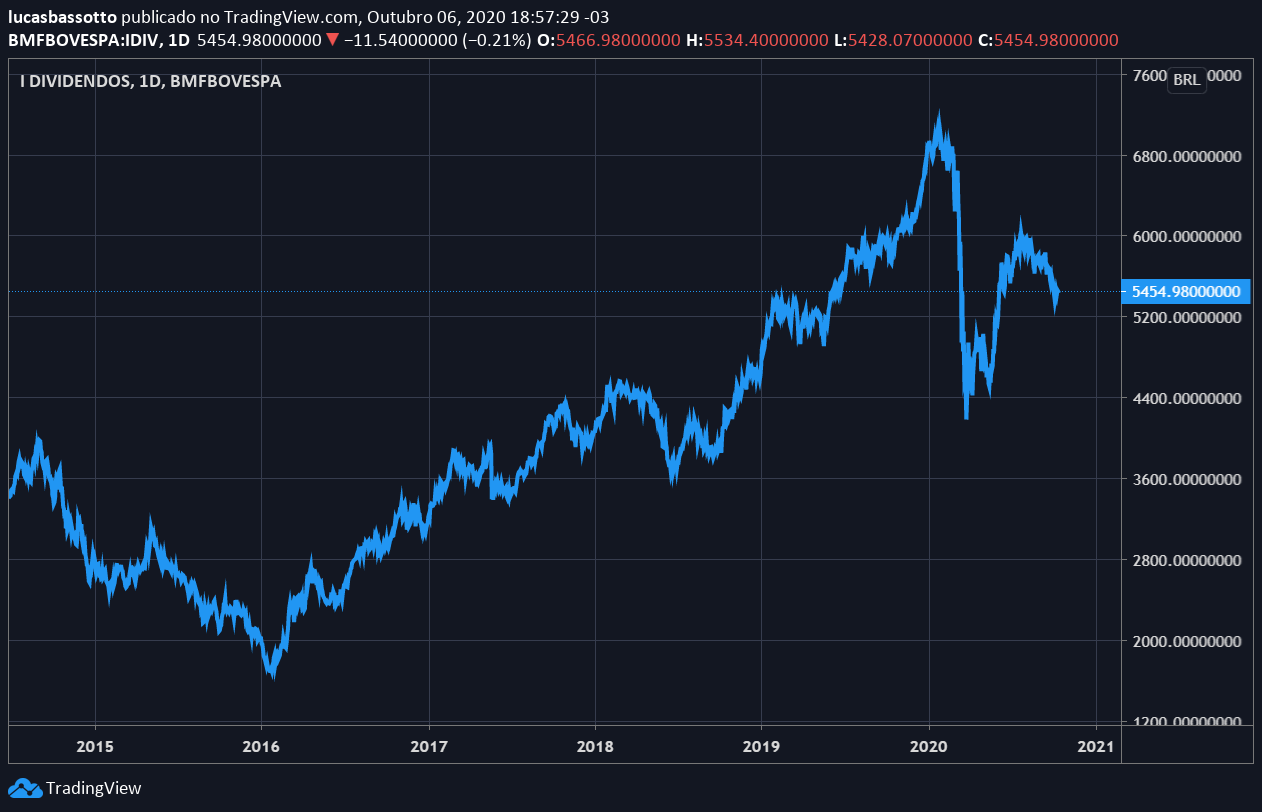Click the 1200 price axis label
1262x812 pixels.
[1187, 721]
